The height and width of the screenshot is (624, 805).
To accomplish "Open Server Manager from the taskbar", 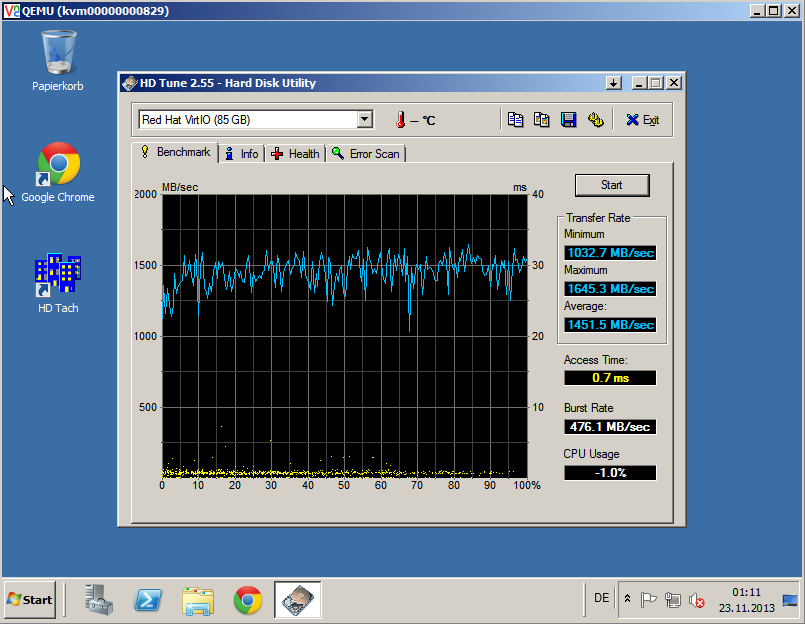I will point(99,599).
